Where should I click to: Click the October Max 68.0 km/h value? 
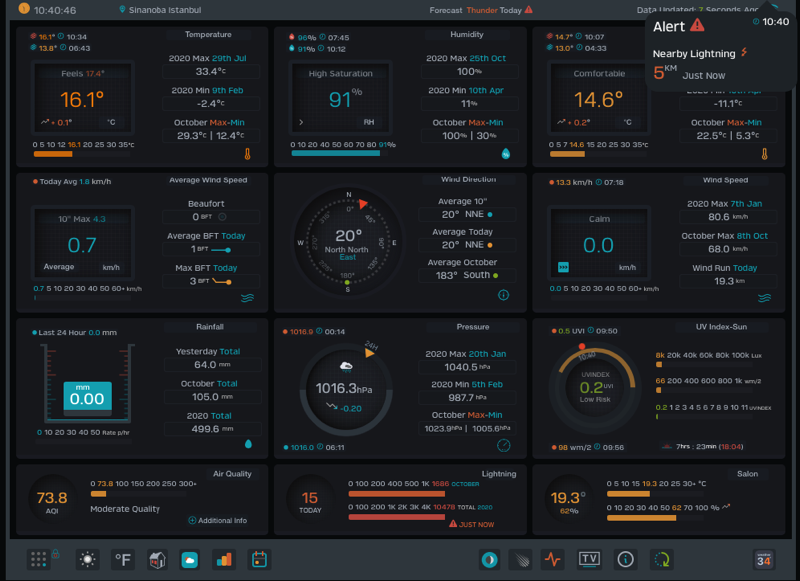click(728, 249)
